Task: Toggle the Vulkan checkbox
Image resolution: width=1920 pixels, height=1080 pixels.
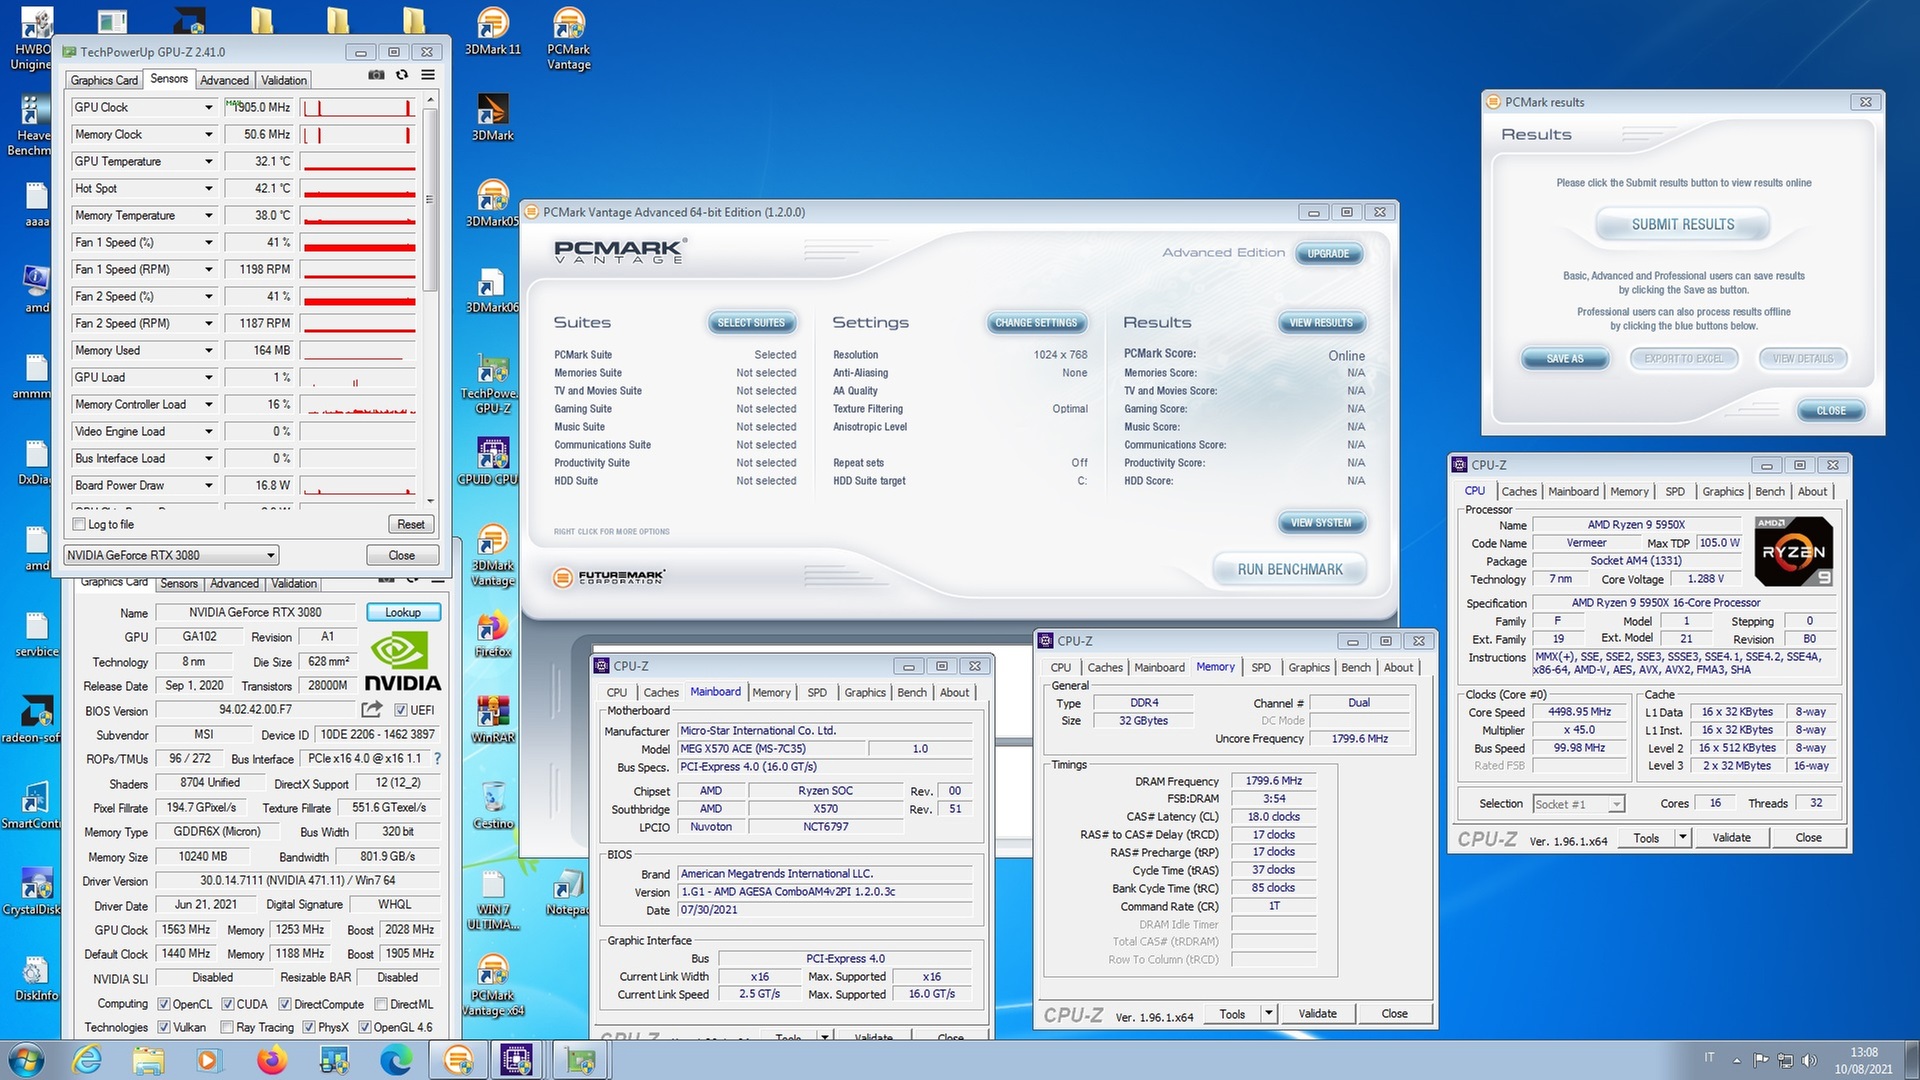Action: [164, 1027]
